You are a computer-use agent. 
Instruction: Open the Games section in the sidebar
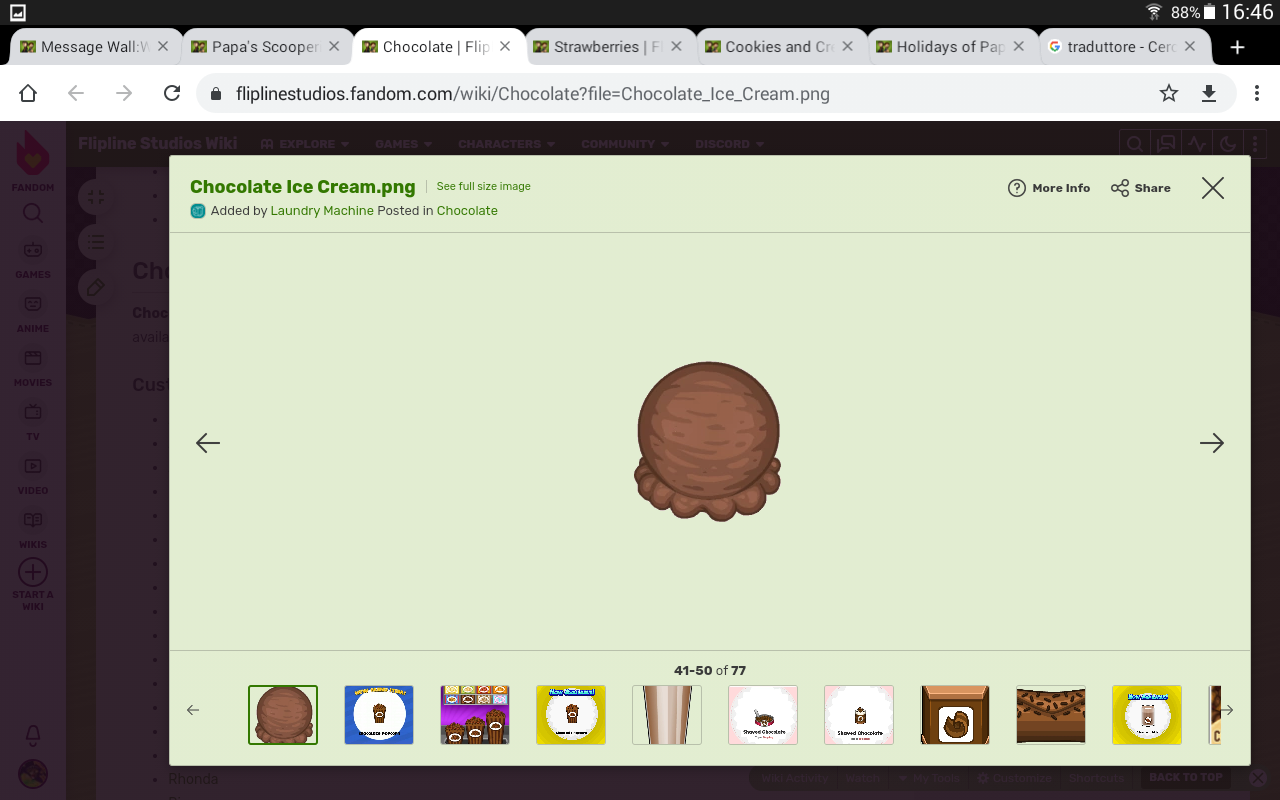33,258
